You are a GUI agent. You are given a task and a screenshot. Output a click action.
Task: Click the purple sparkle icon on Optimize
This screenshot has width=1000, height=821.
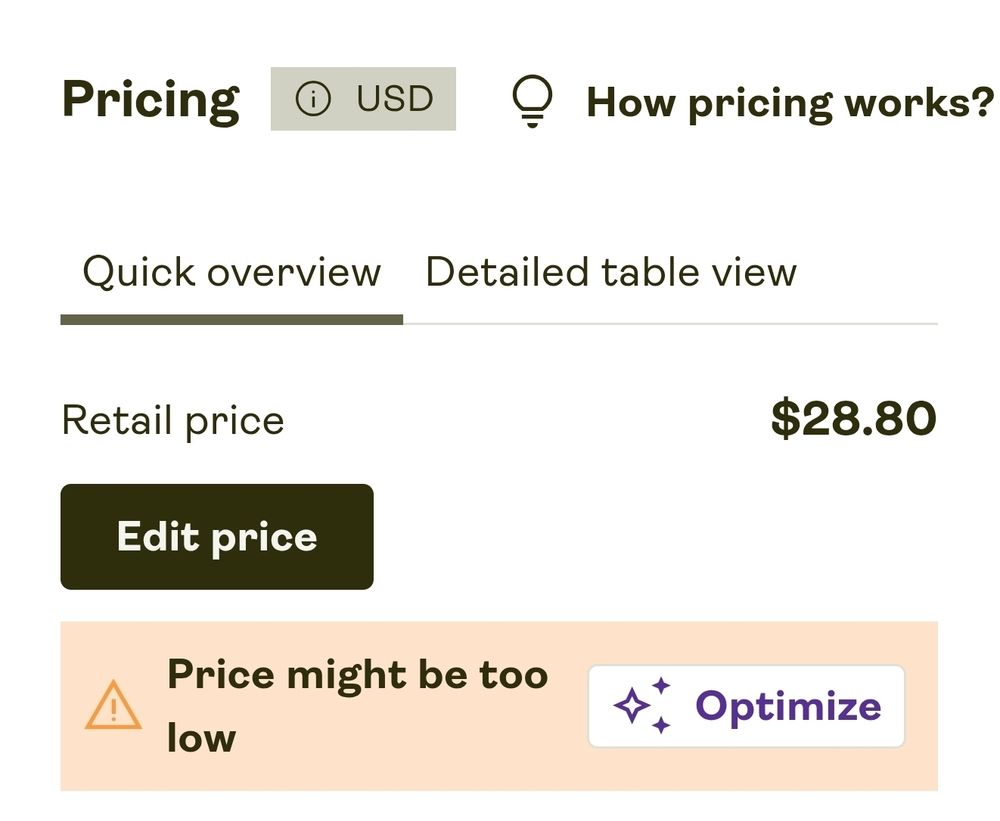point(642,706)
